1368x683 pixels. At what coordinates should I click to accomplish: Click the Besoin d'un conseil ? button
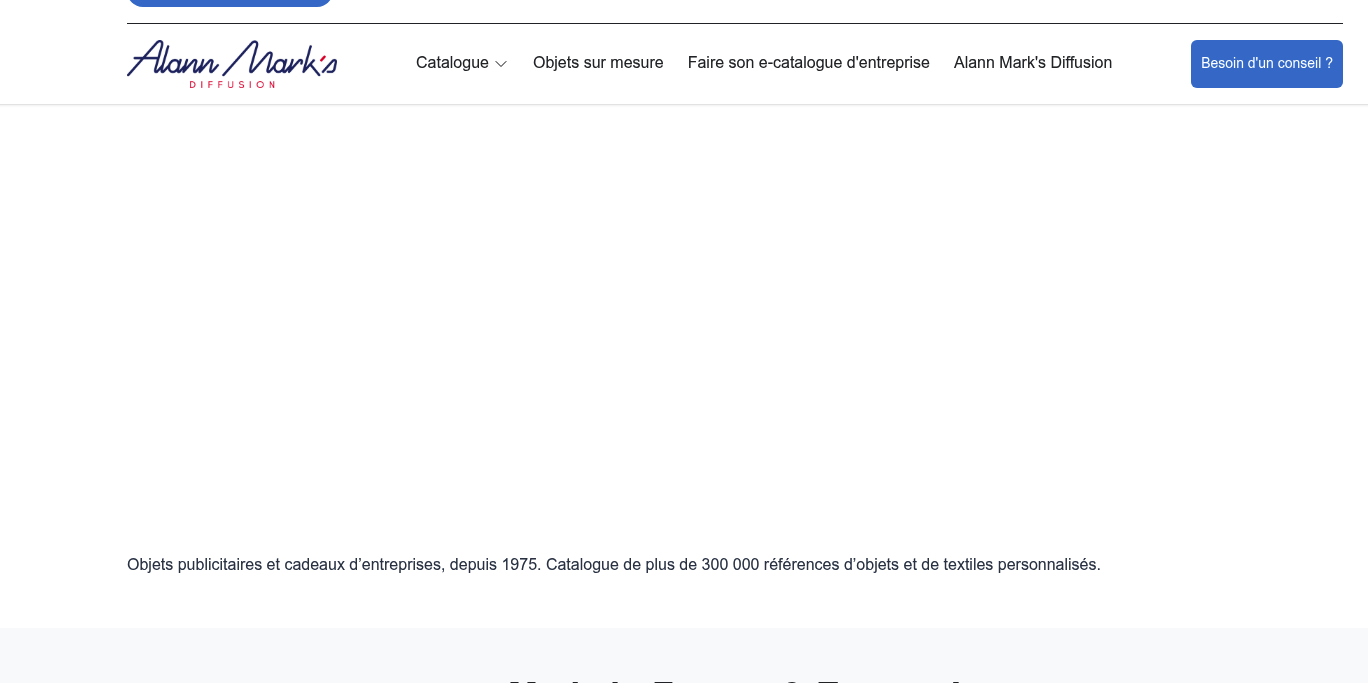[x=1267, y=64]
